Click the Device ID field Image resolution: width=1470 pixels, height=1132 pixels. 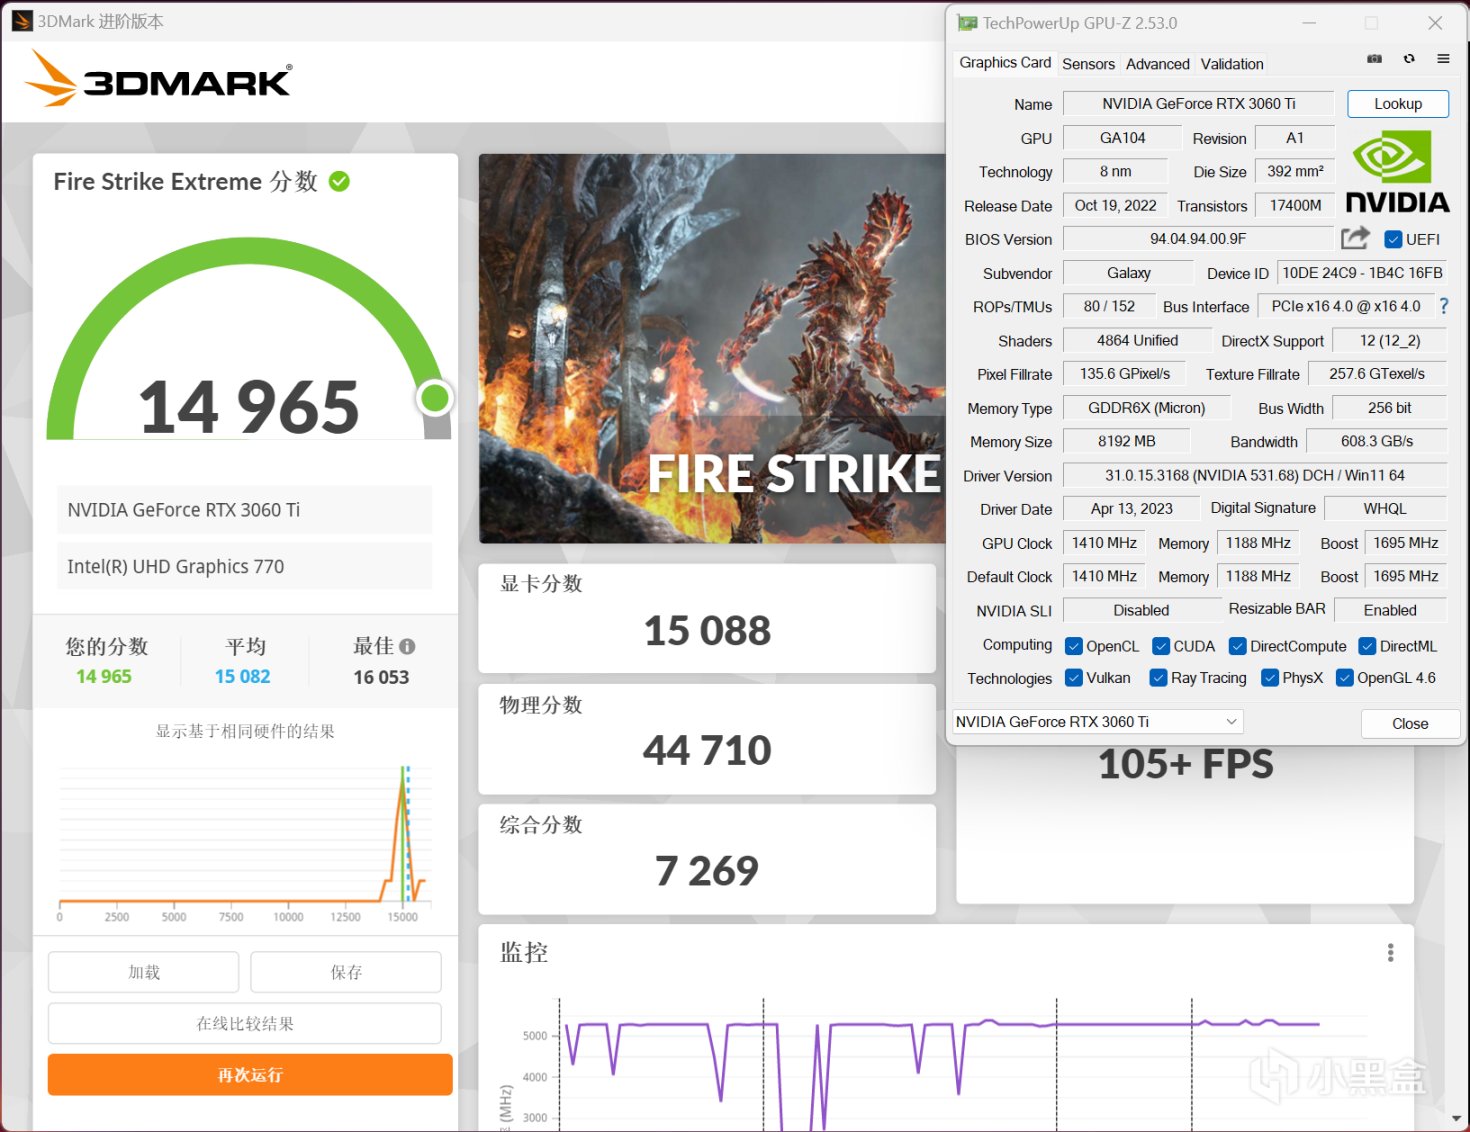click(1362, 273)
